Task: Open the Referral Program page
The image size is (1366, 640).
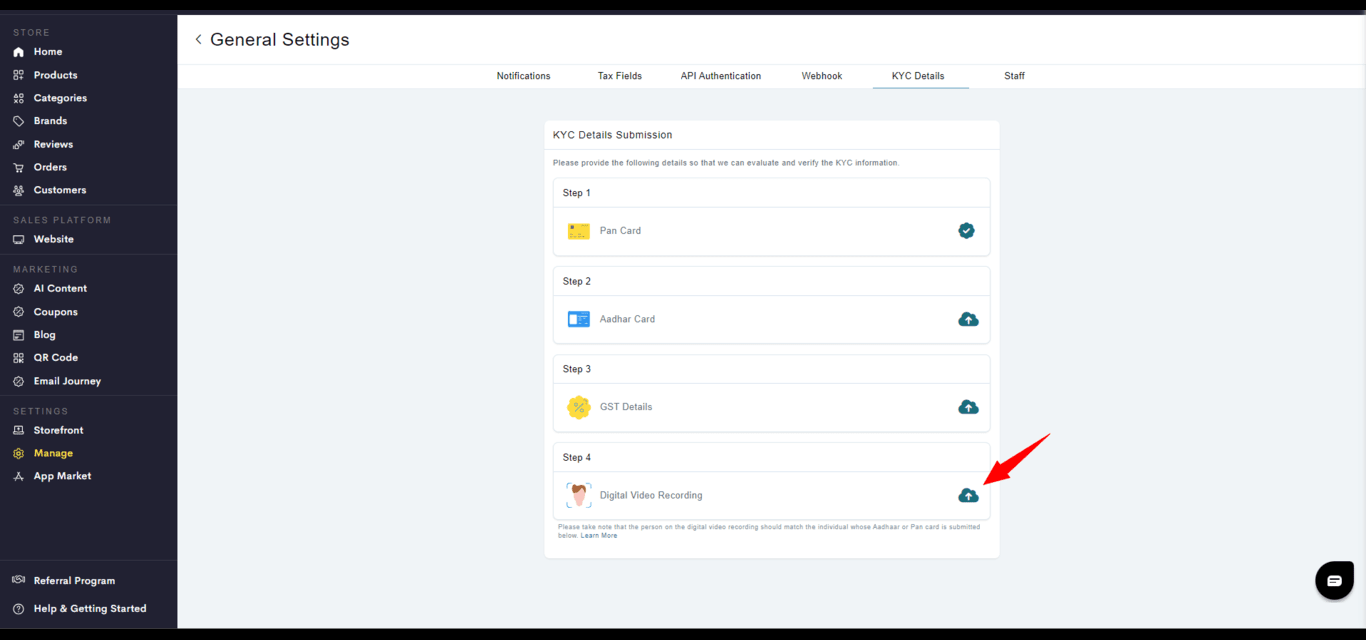Action: click(74, 581)
